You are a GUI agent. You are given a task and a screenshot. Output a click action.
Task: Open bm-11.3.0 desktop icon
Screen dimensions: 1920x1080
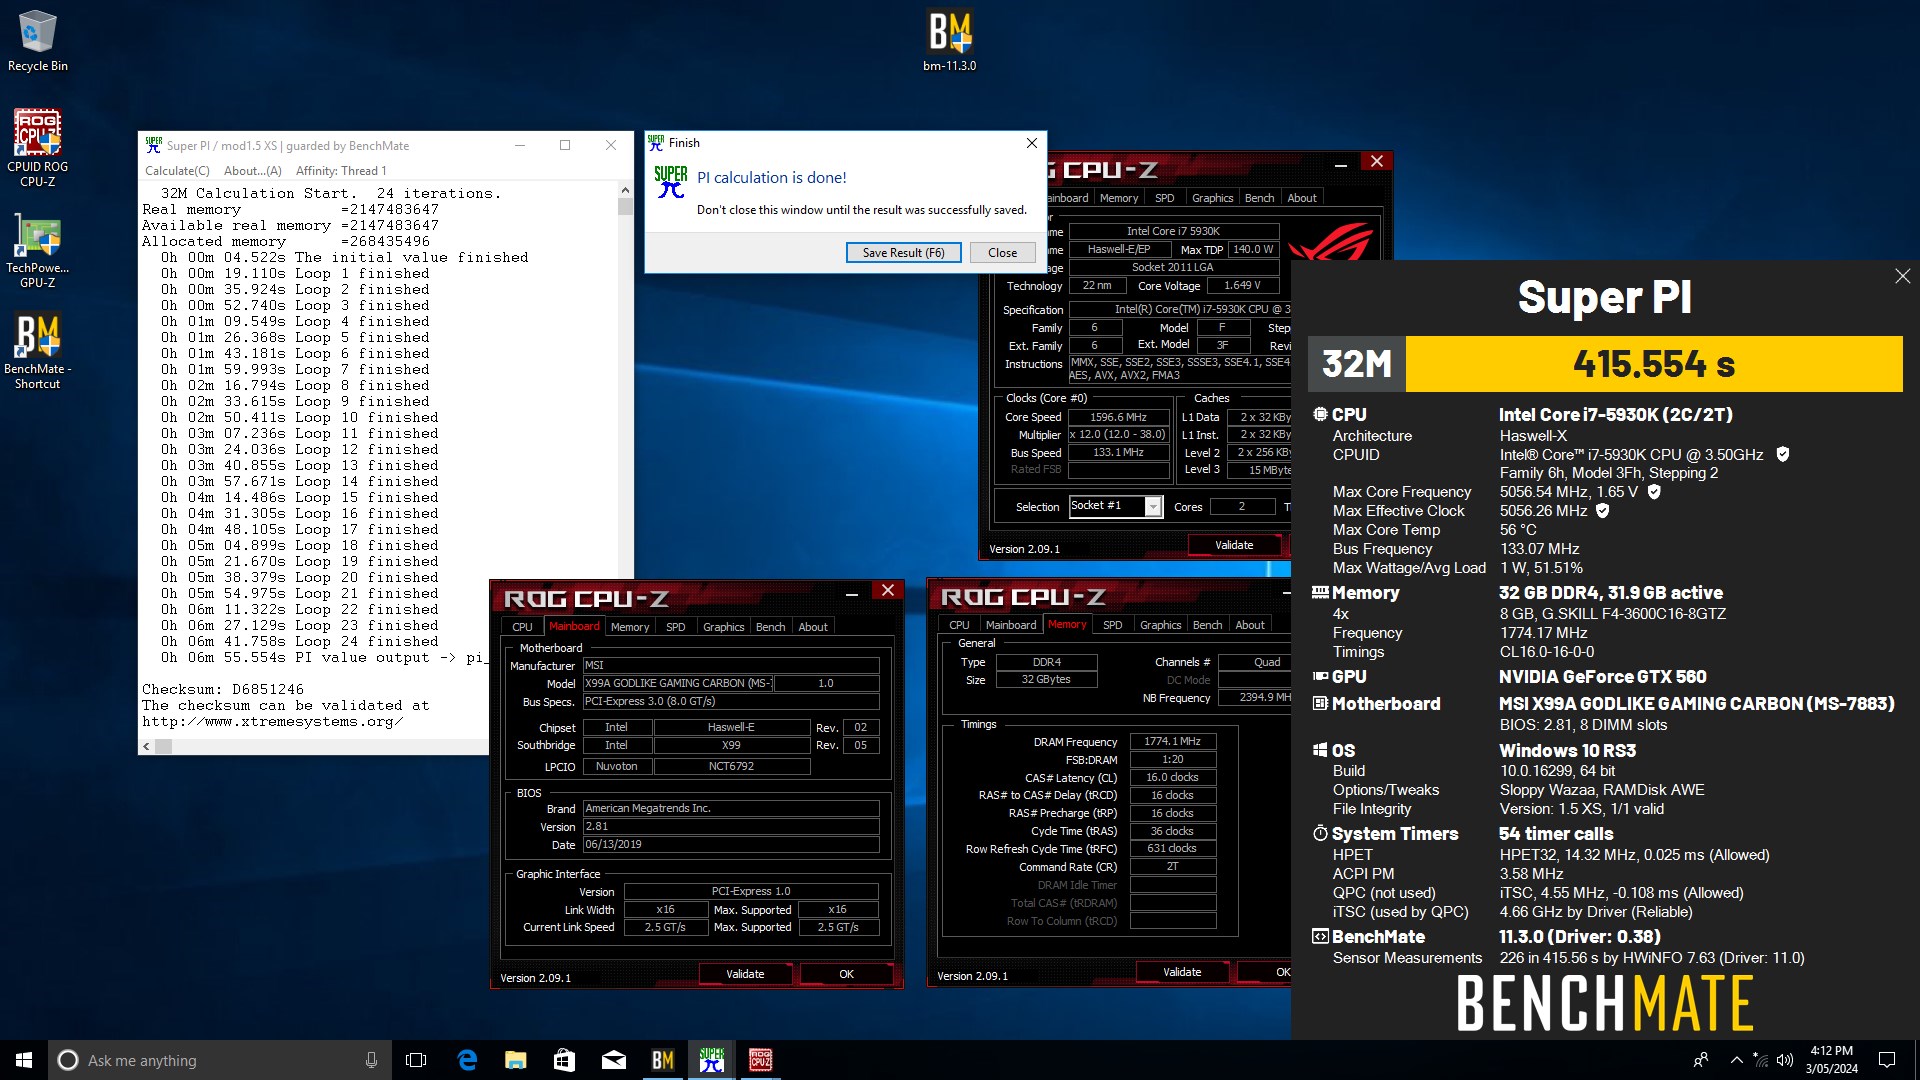coord(949,41)
